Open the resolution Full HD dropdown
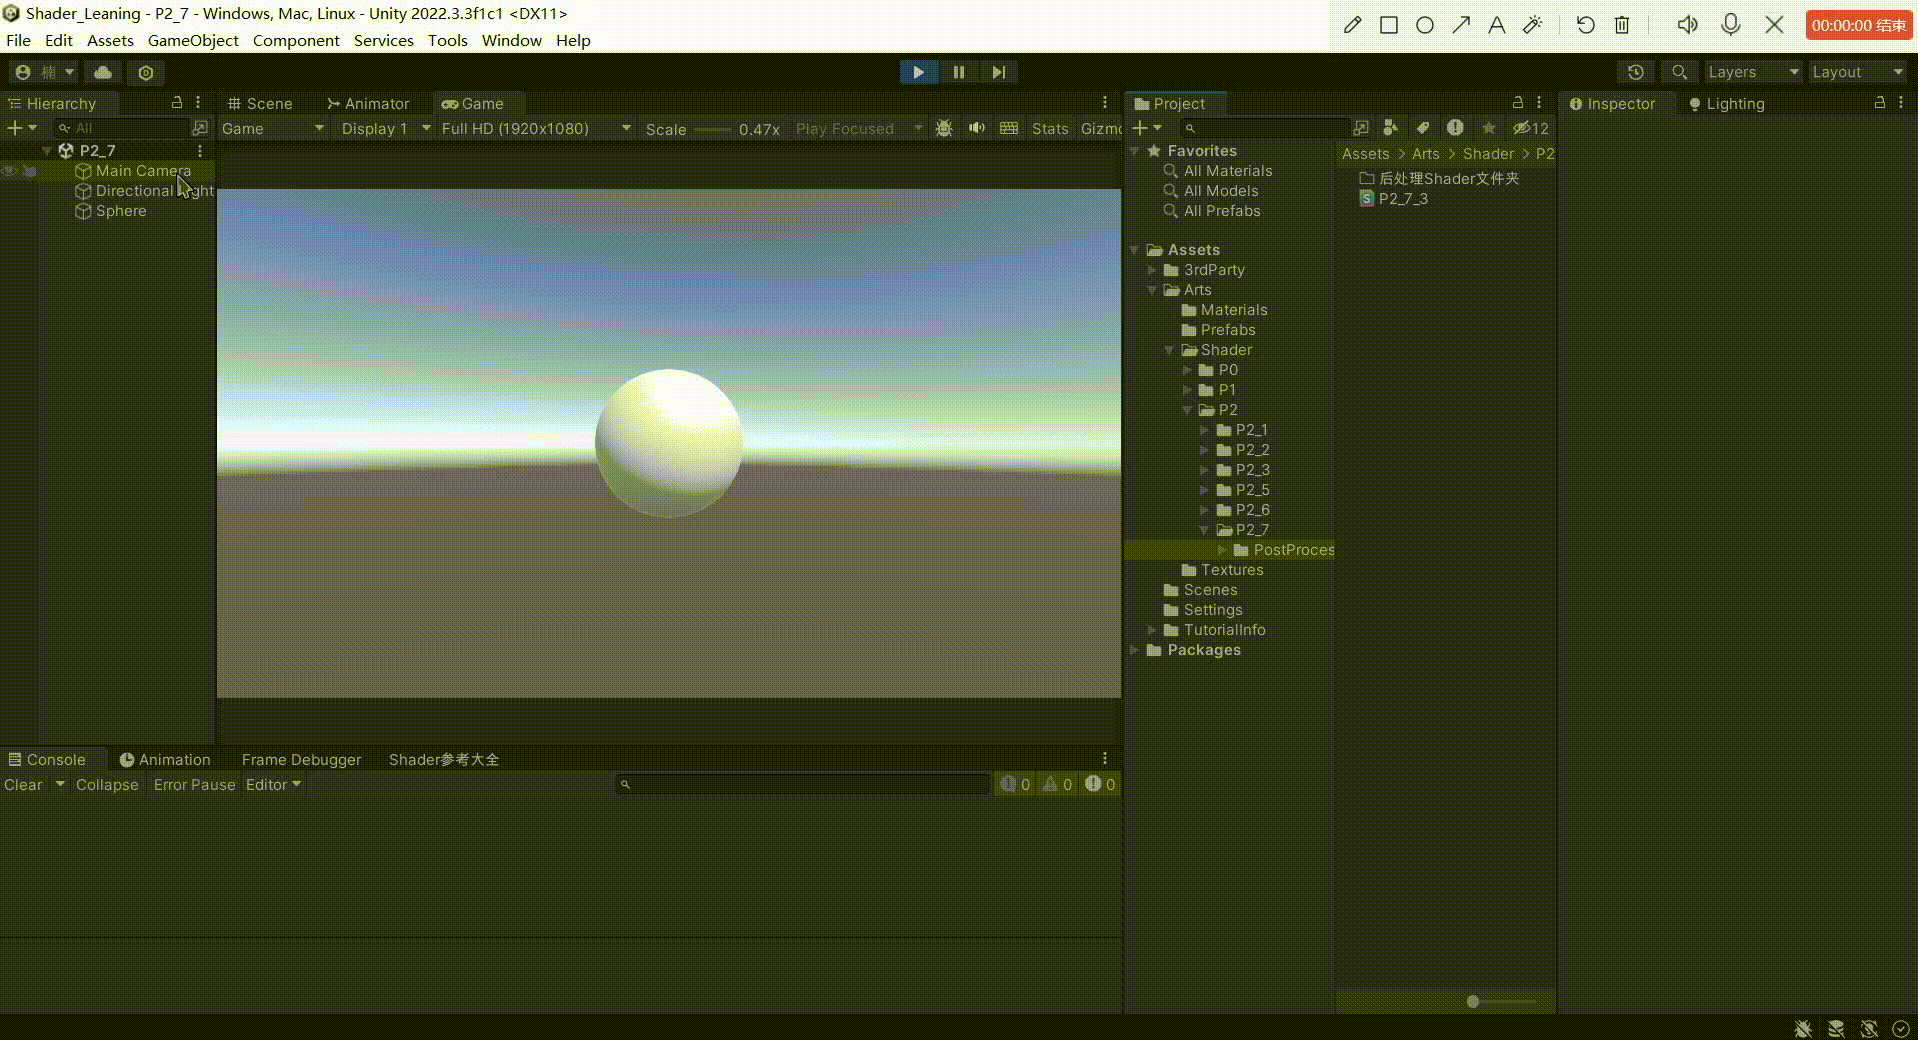1918x1040 pixels. [535, 128]
